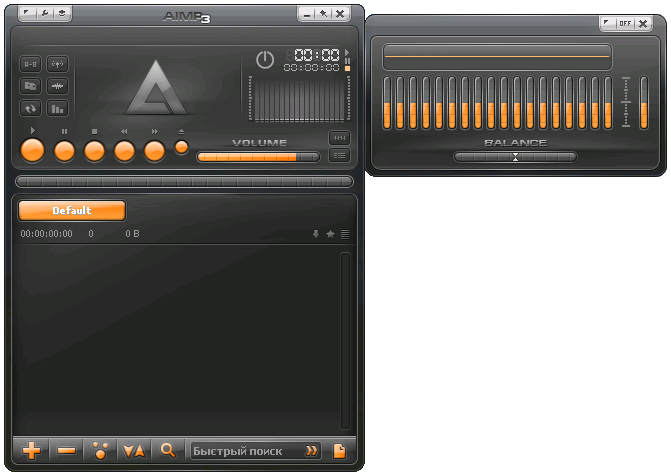
Task: Adjust the separate preamp slider at equalizer's far right
Action: coord(644,103)
